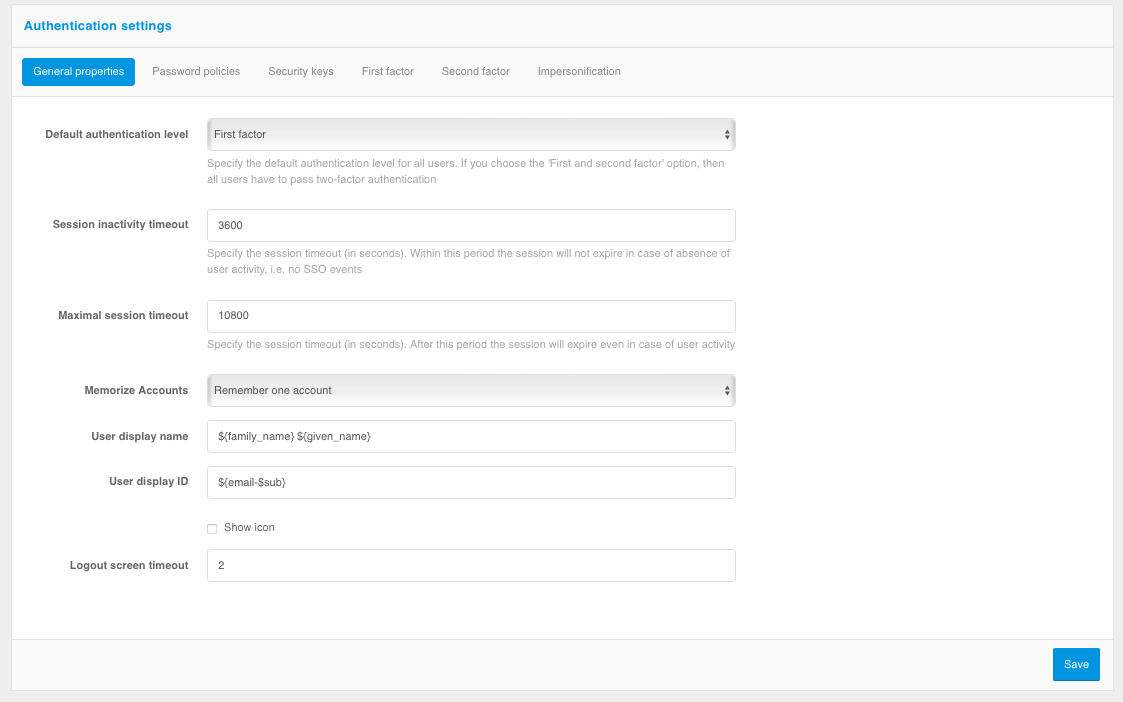Enable the Show icon checkbox
This screenshot has height=702, width=1123.
click(x=212, y=528)
